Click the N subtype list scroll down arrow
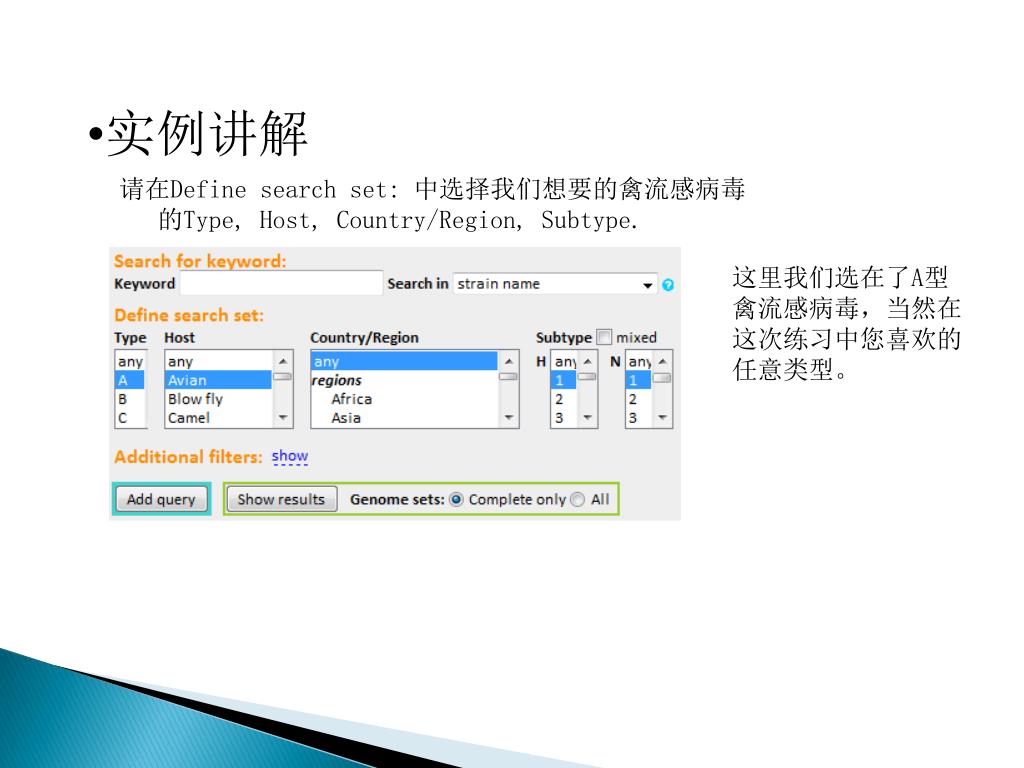Viewport: 1024px width, 768px height. click(x=662, y=418)
